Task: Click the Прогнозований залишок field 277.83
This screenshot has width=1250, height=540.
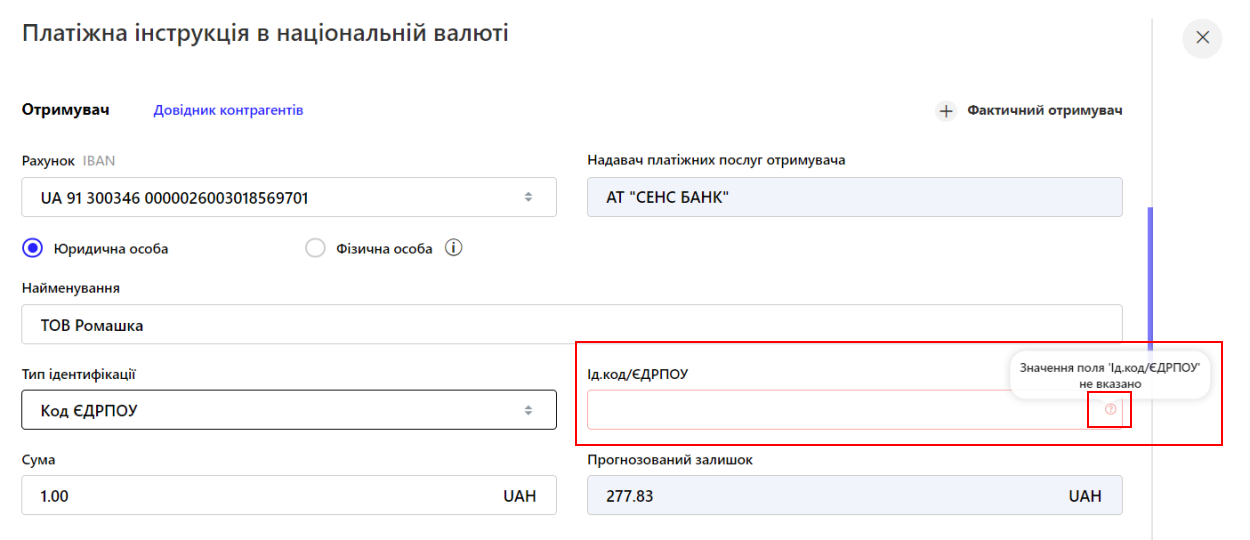Action: [855, 495]
